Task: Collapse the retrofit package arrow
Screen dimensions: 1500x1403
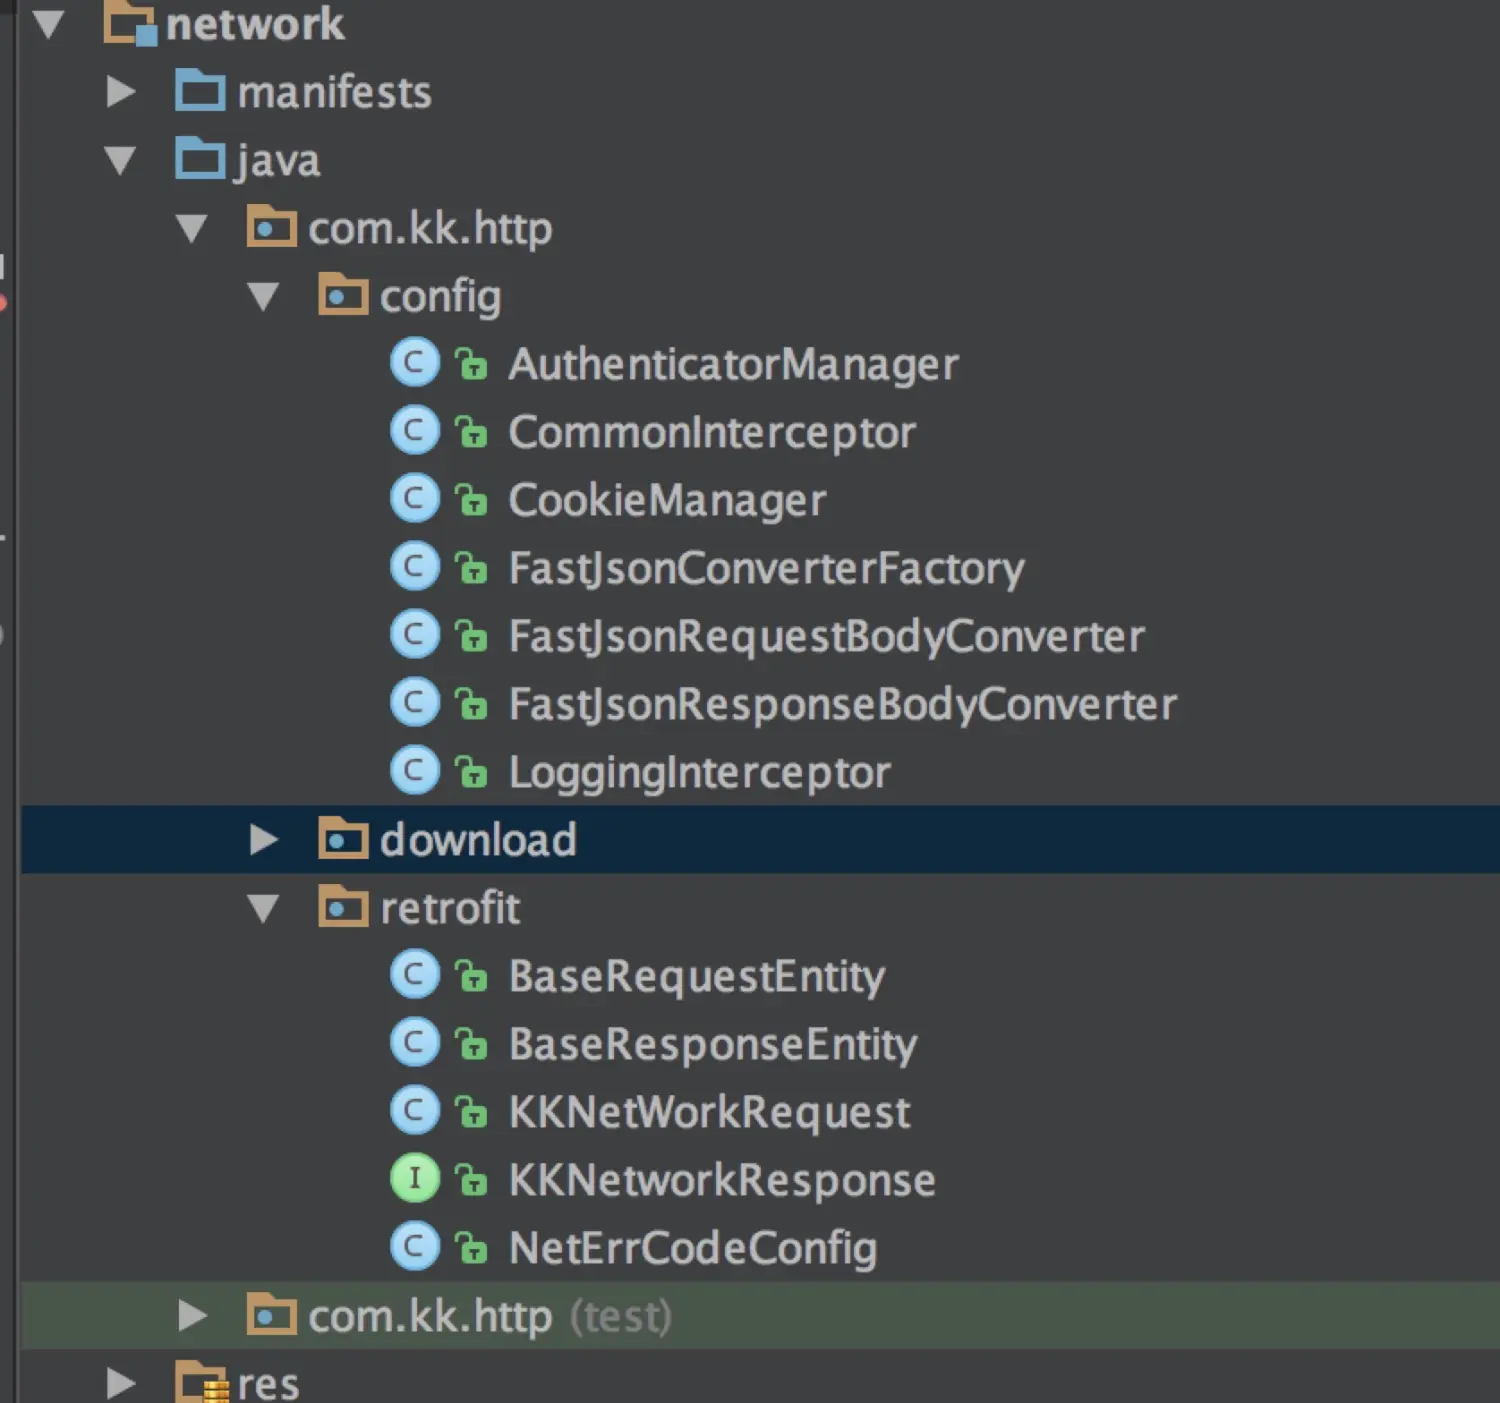Action: [263, 908]
